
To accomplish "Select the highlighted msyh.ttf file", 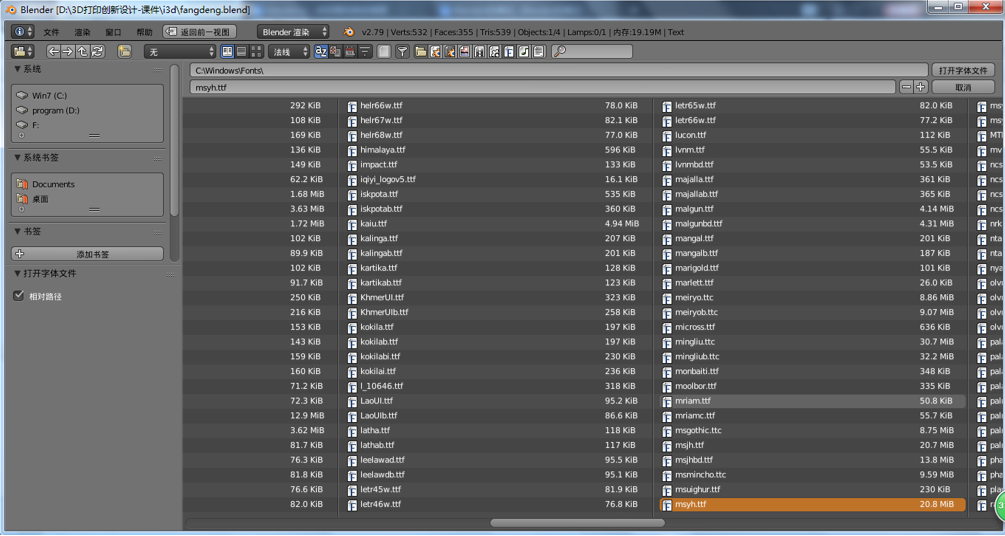I will pyautogui.click(x=812, y=504).
